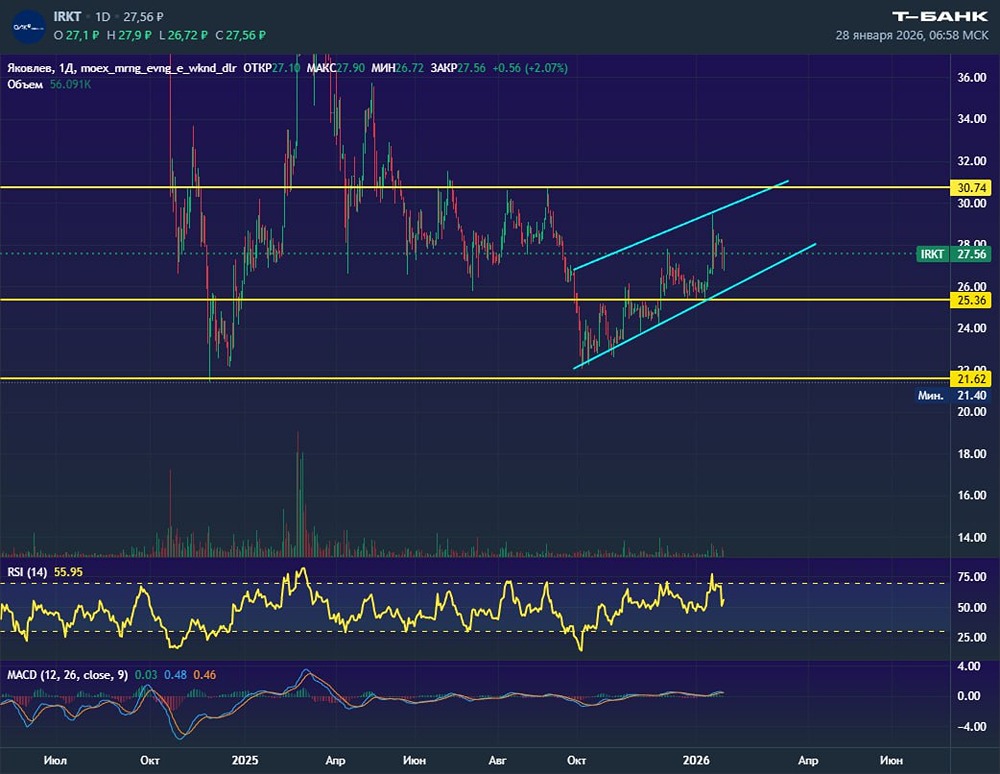The width and height of the screenshot is (1000, 774).
Task: Click the Объем volume indicator label
Action: pos(25,84)
